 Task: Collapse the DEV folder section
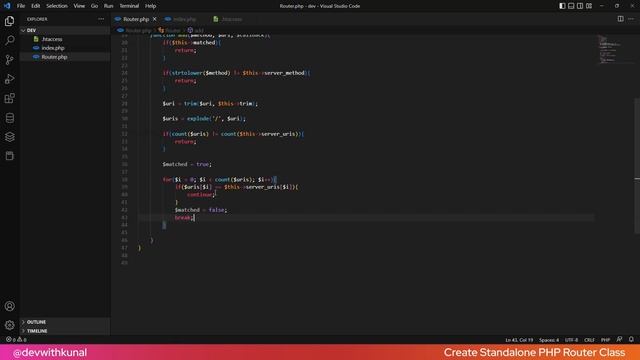(x=64, y=30)
